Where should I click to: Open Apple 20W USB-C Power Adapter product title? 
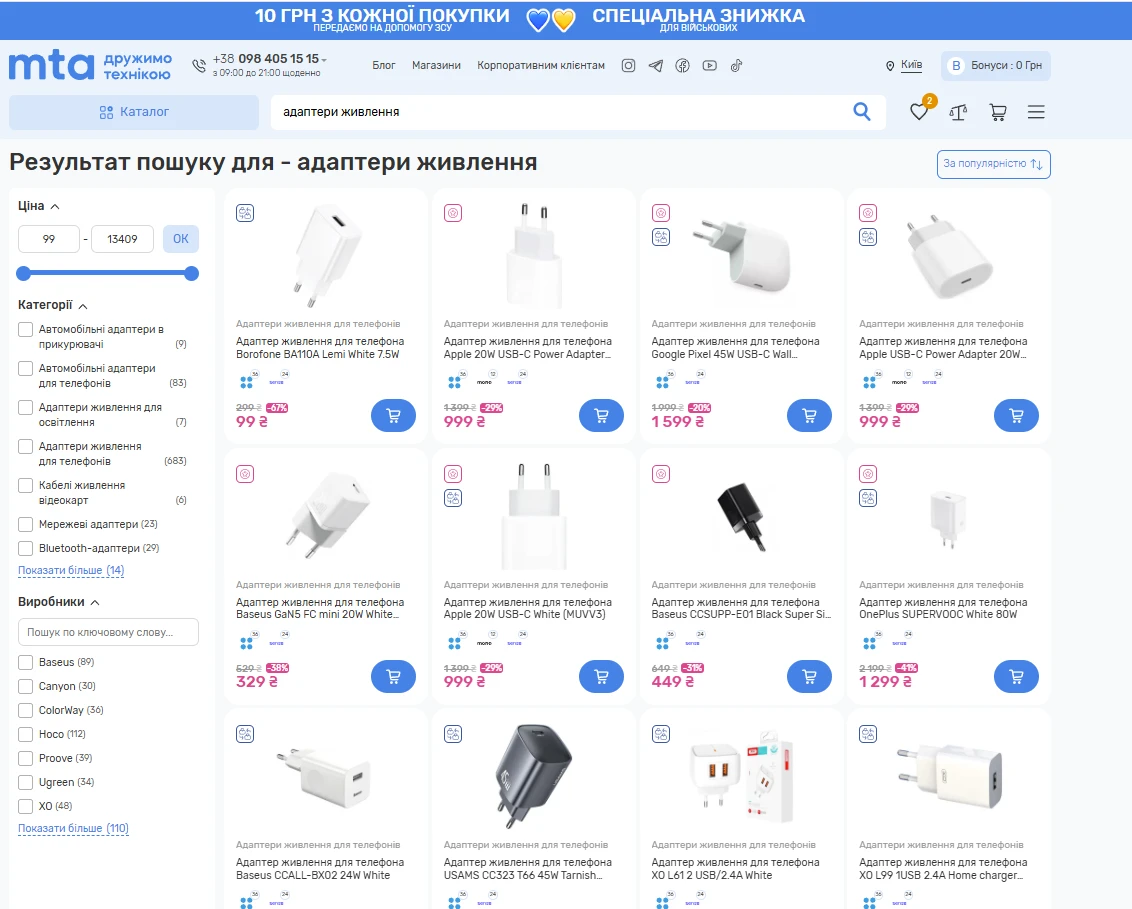coord(528,348)
